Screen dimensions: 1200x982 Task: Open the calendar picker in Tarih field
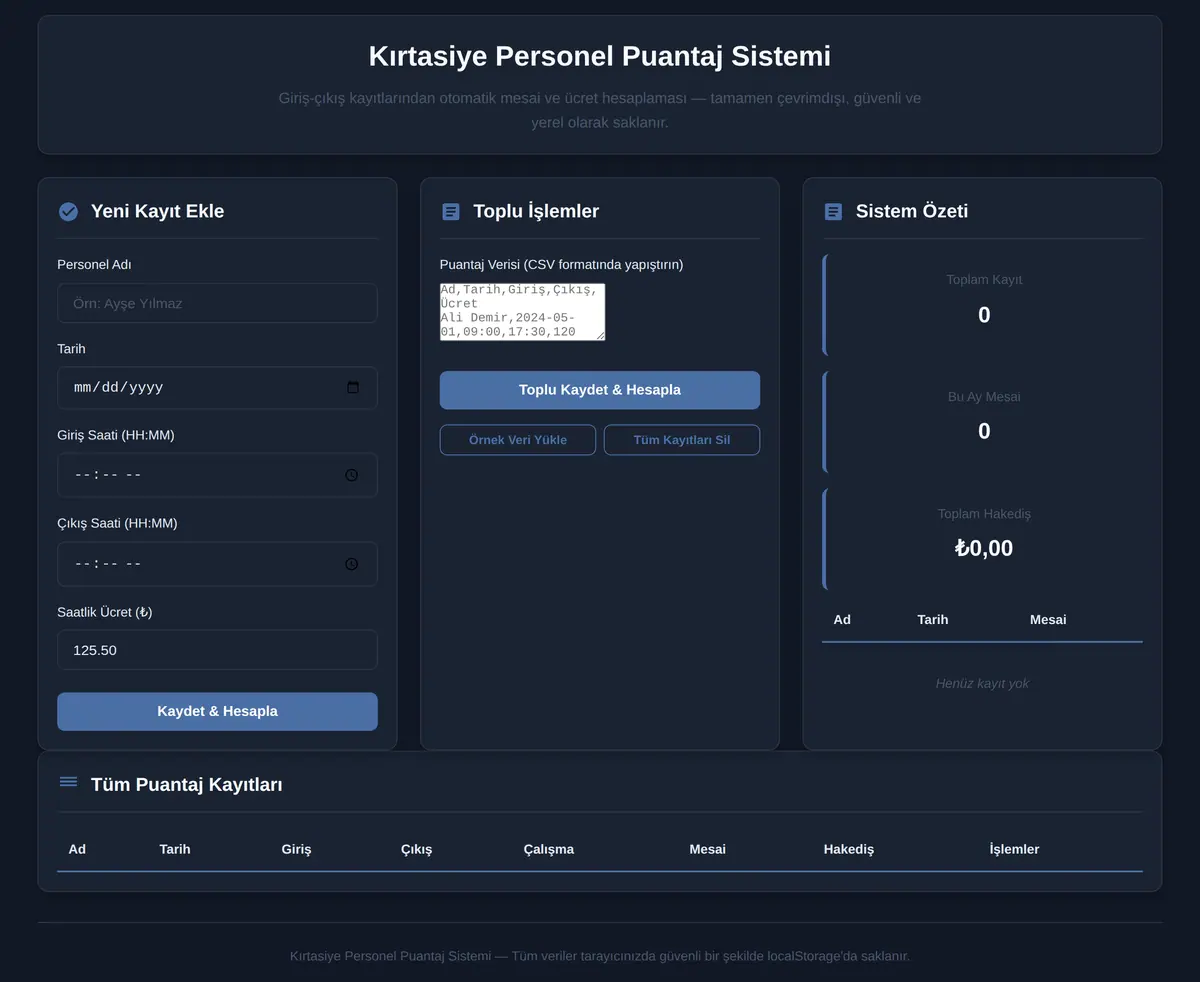353,388
